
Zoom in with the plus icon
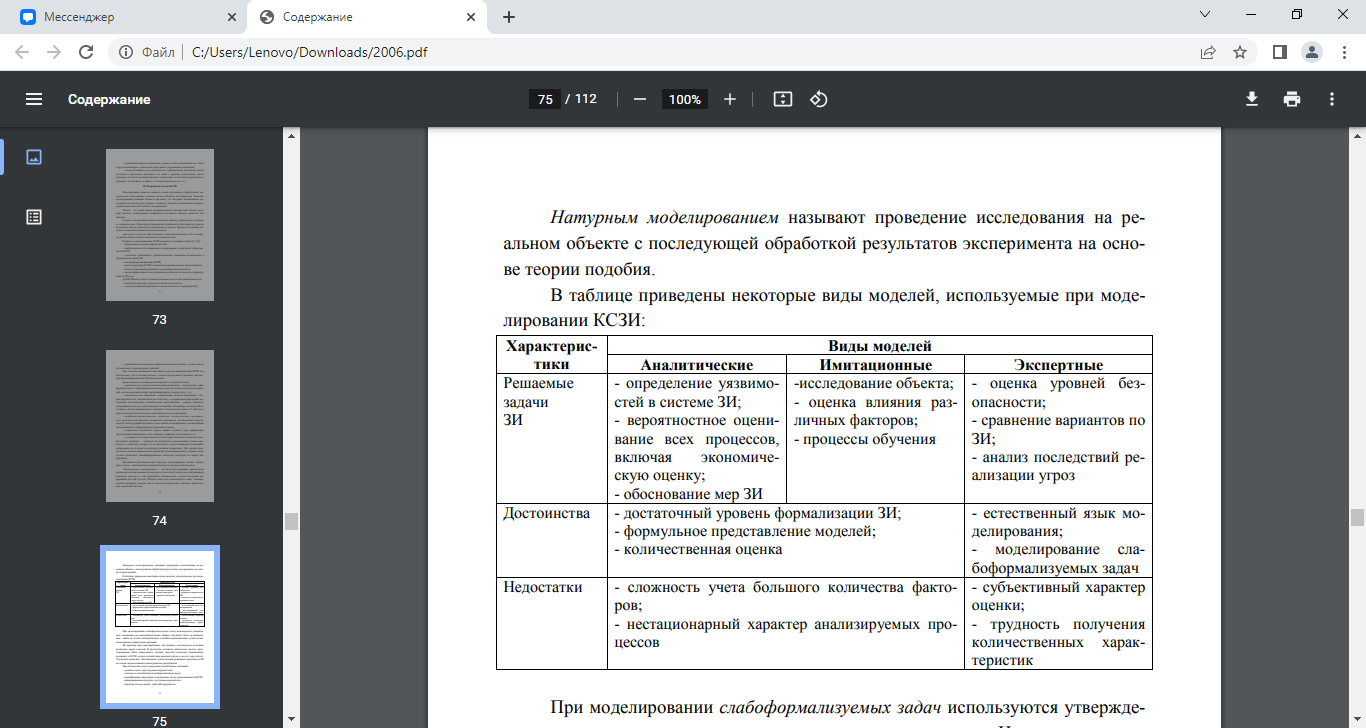pos(730,99)
